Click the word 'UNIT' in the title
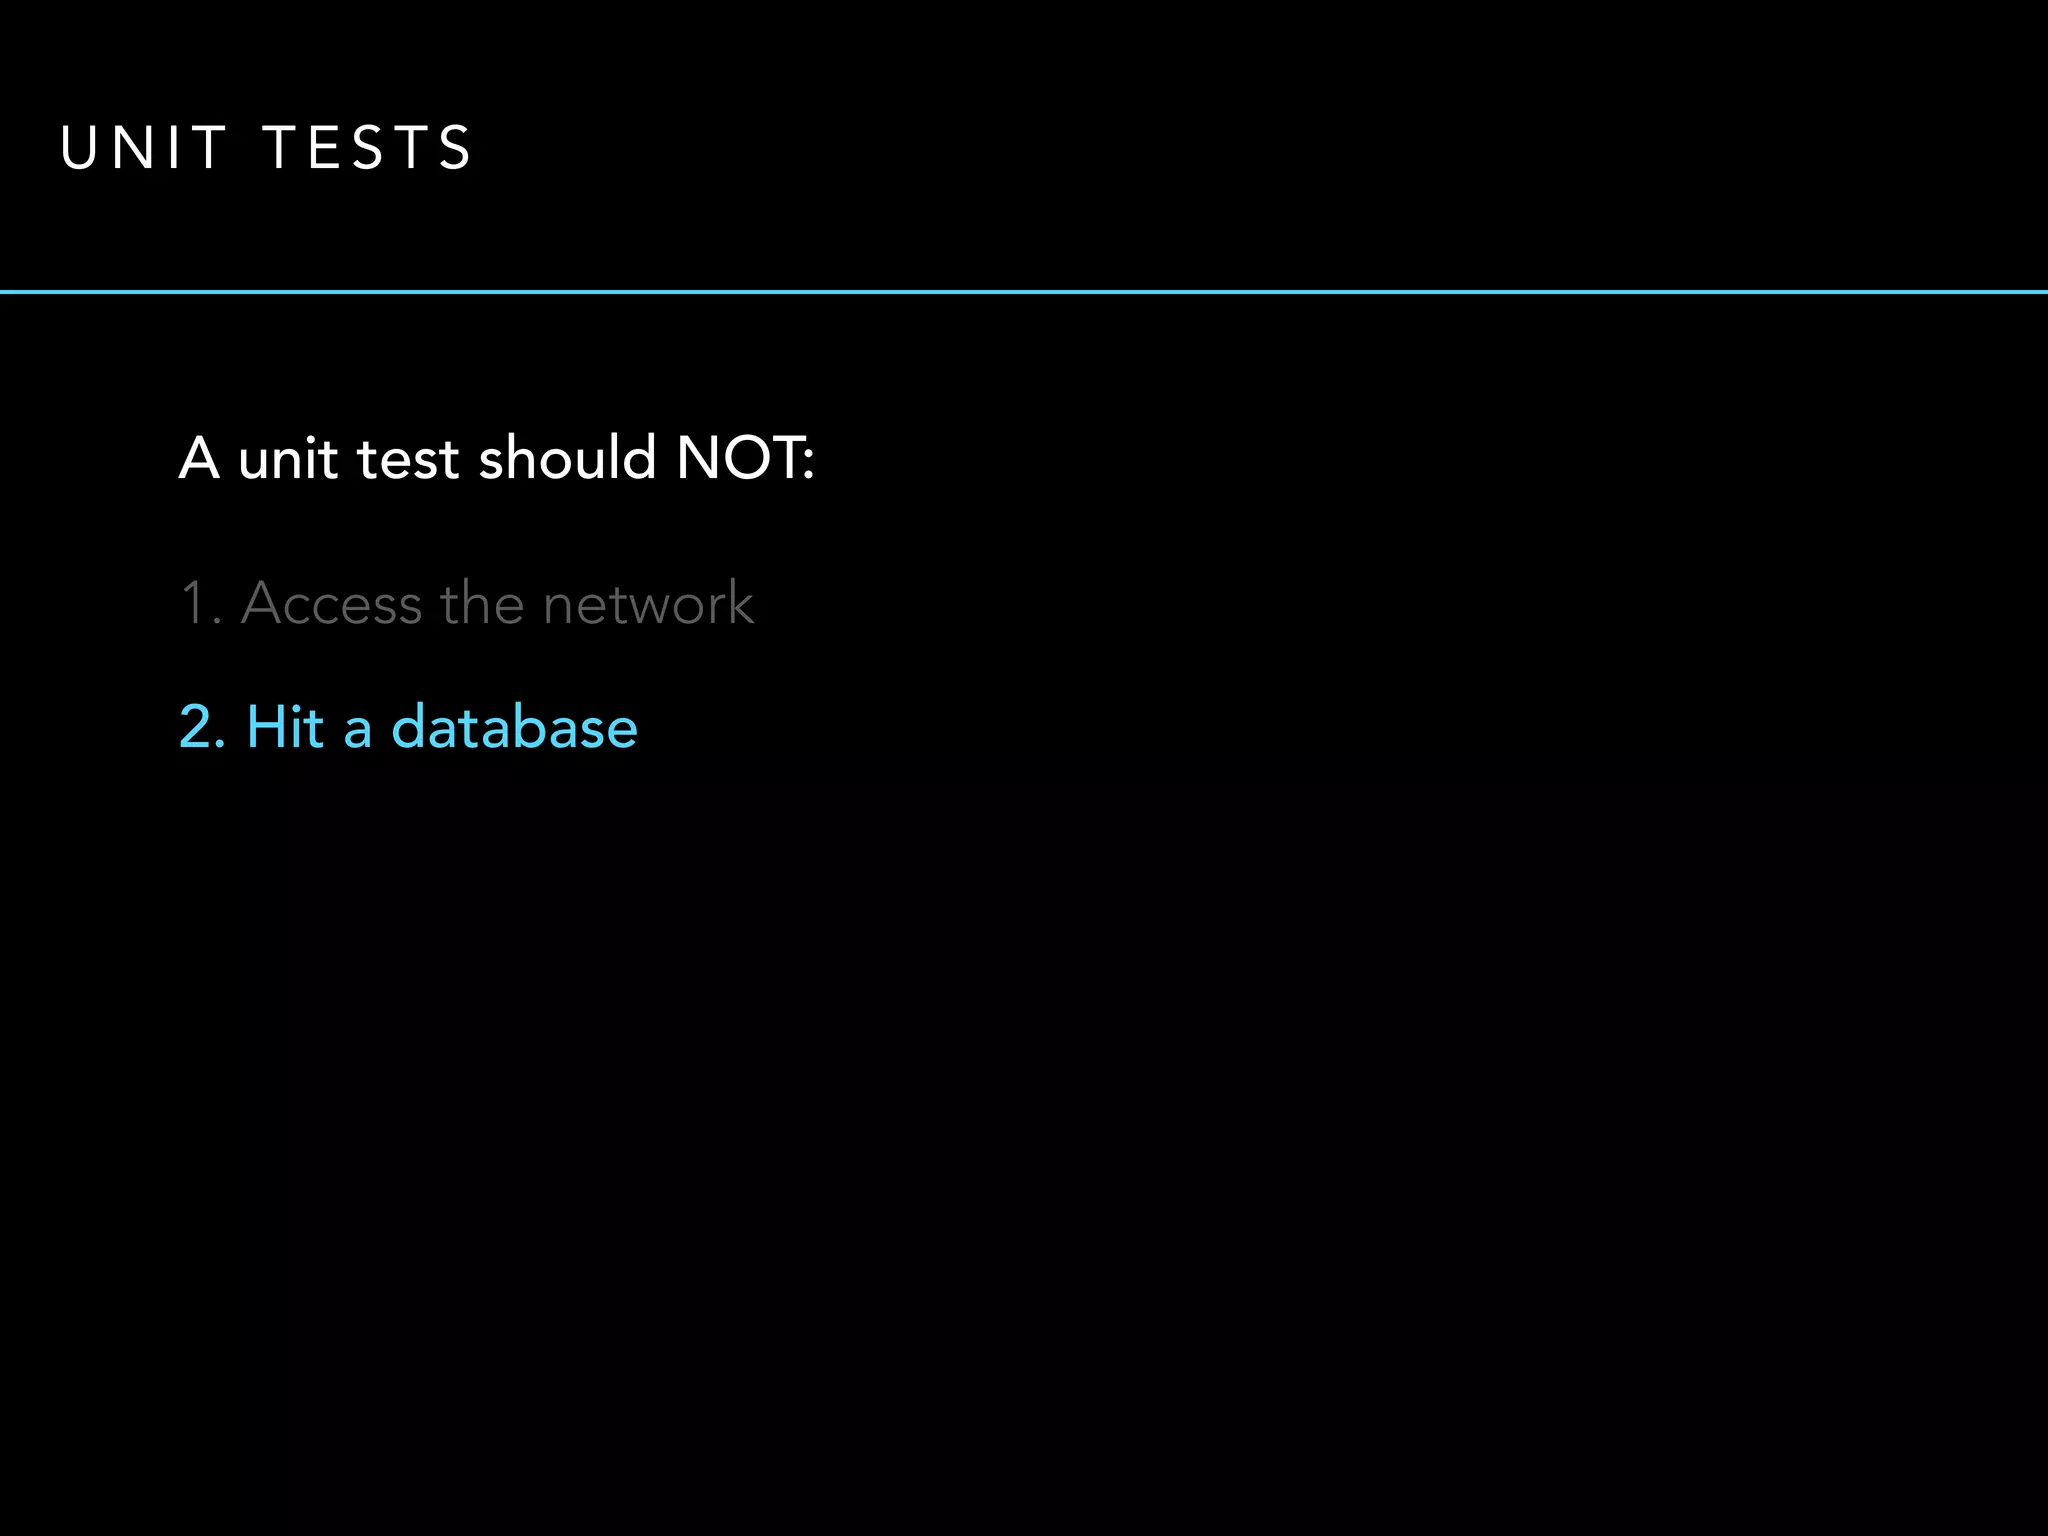 [143, 148]
